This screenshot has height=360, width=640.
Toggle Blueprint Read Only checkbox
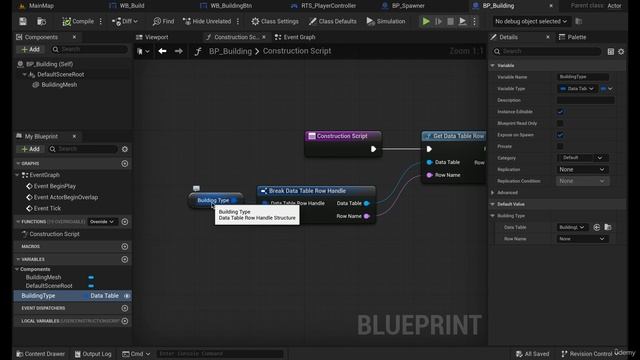[560, 123]
